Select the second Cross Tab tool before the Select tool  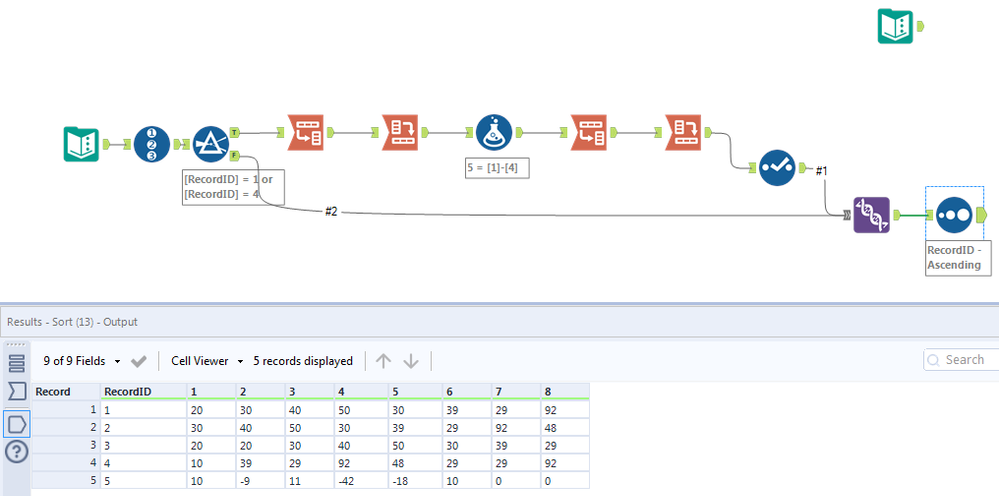pyautogui.click(x=682, y=132)
